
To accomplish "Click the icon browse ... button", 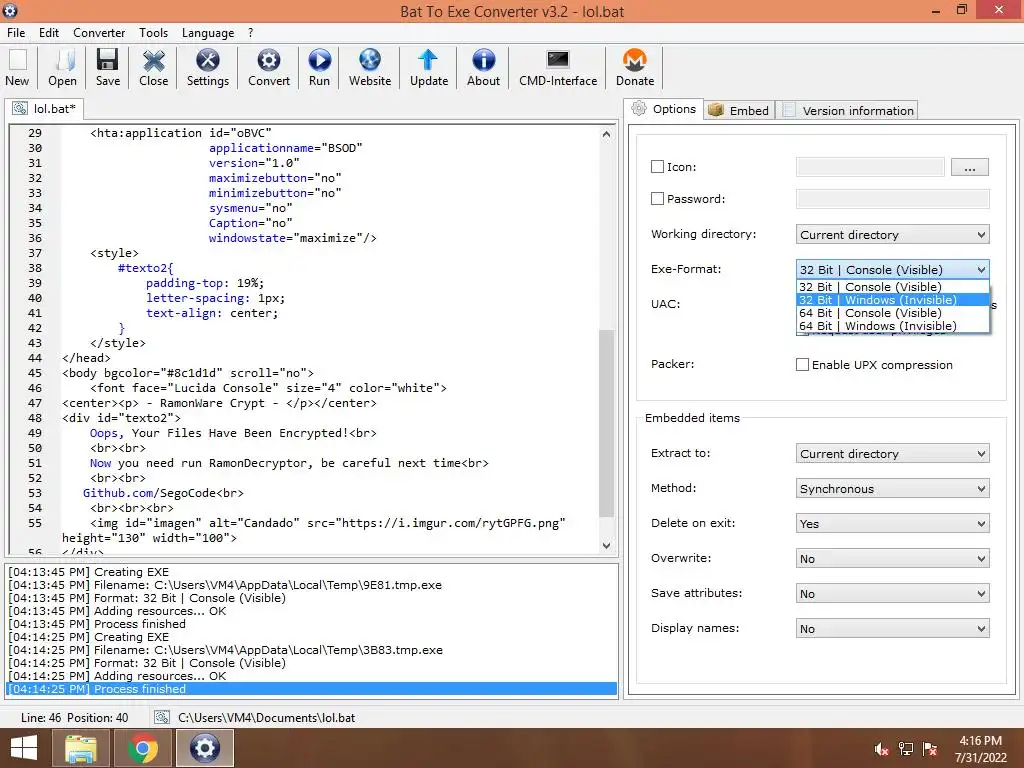I will pos(970,167).
